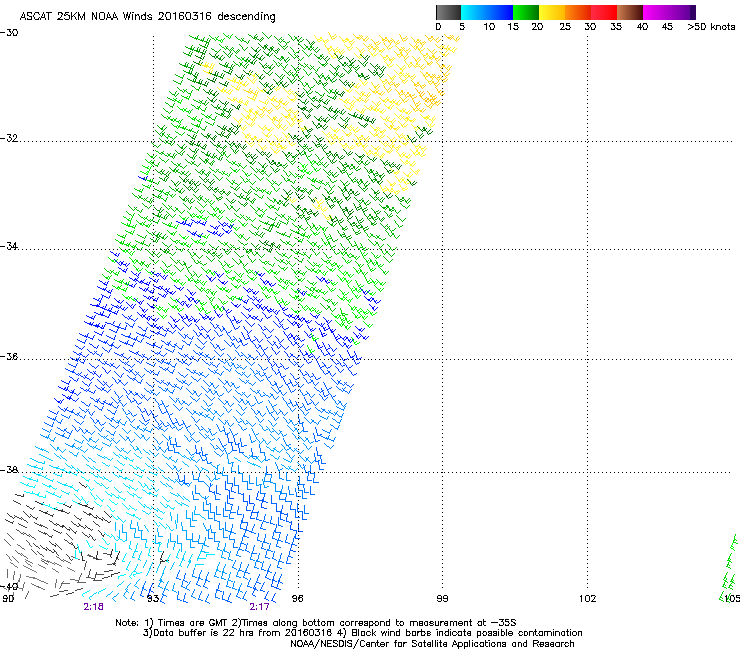Choose the brown 35-40 knots legend segment
This screenshot has width=740, height=650.
tap(630, 12)
